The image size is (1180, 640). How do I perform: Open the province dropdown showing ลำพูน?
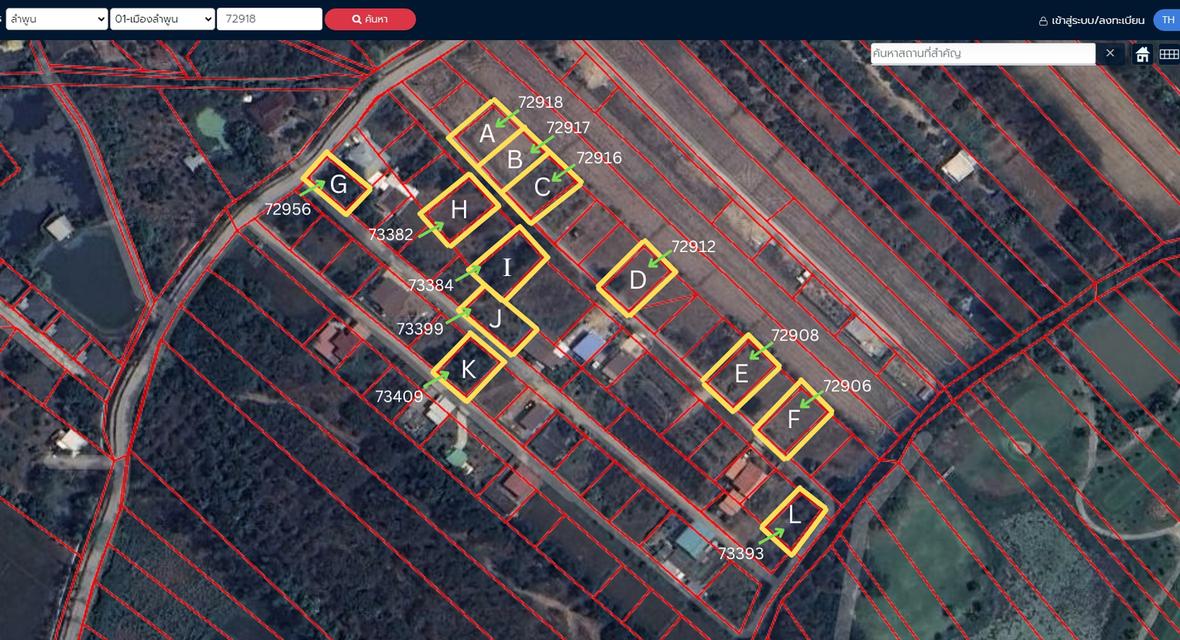[x=56, y=19]
